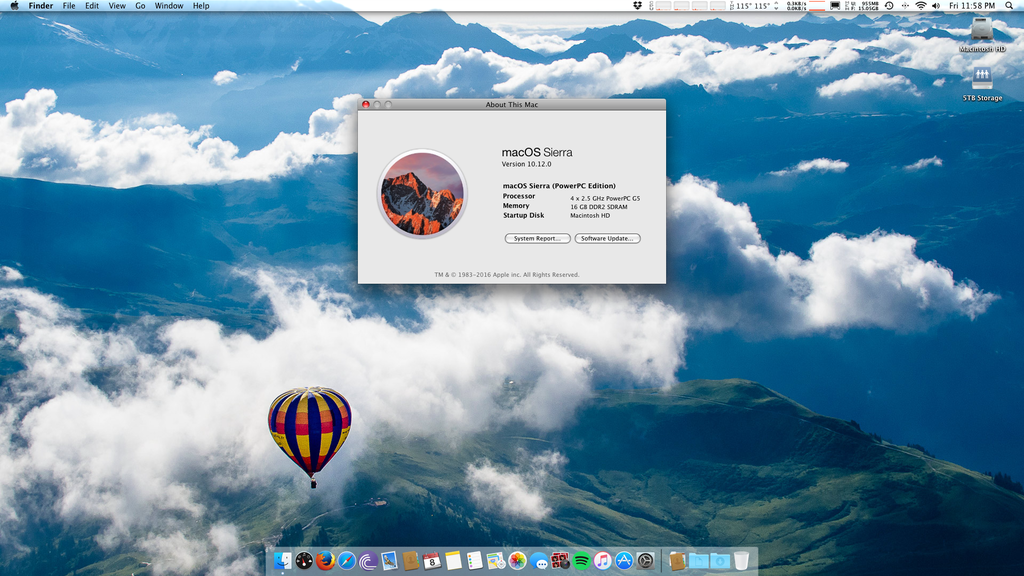Open the View menu

pyautogui.click(x=117, y=5)
